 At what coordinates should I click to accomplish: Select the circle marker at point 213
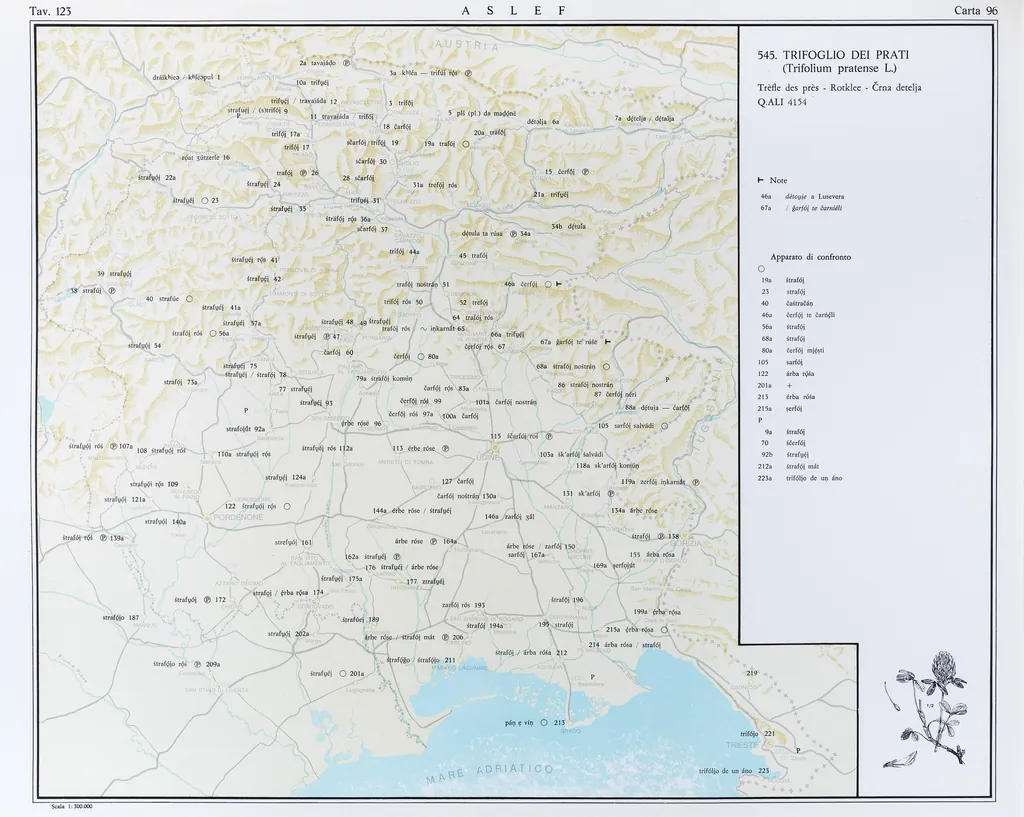pyautogui.click(x=543, y=722)
